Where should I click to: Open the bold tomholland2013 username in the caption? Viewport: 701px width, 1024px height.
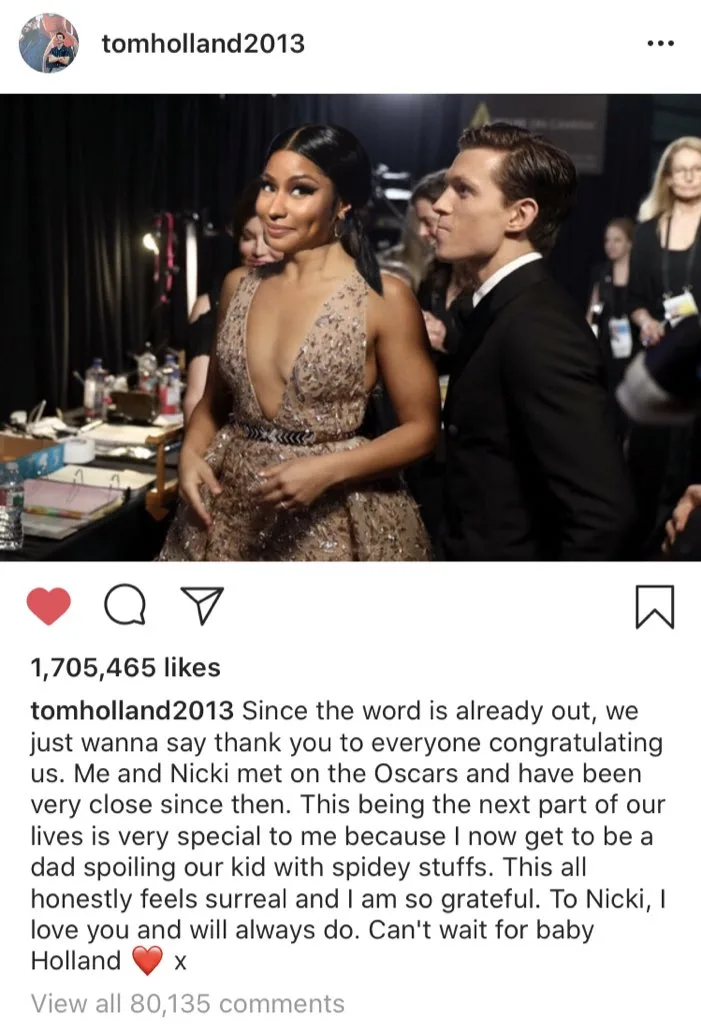[x=132, y=711]
